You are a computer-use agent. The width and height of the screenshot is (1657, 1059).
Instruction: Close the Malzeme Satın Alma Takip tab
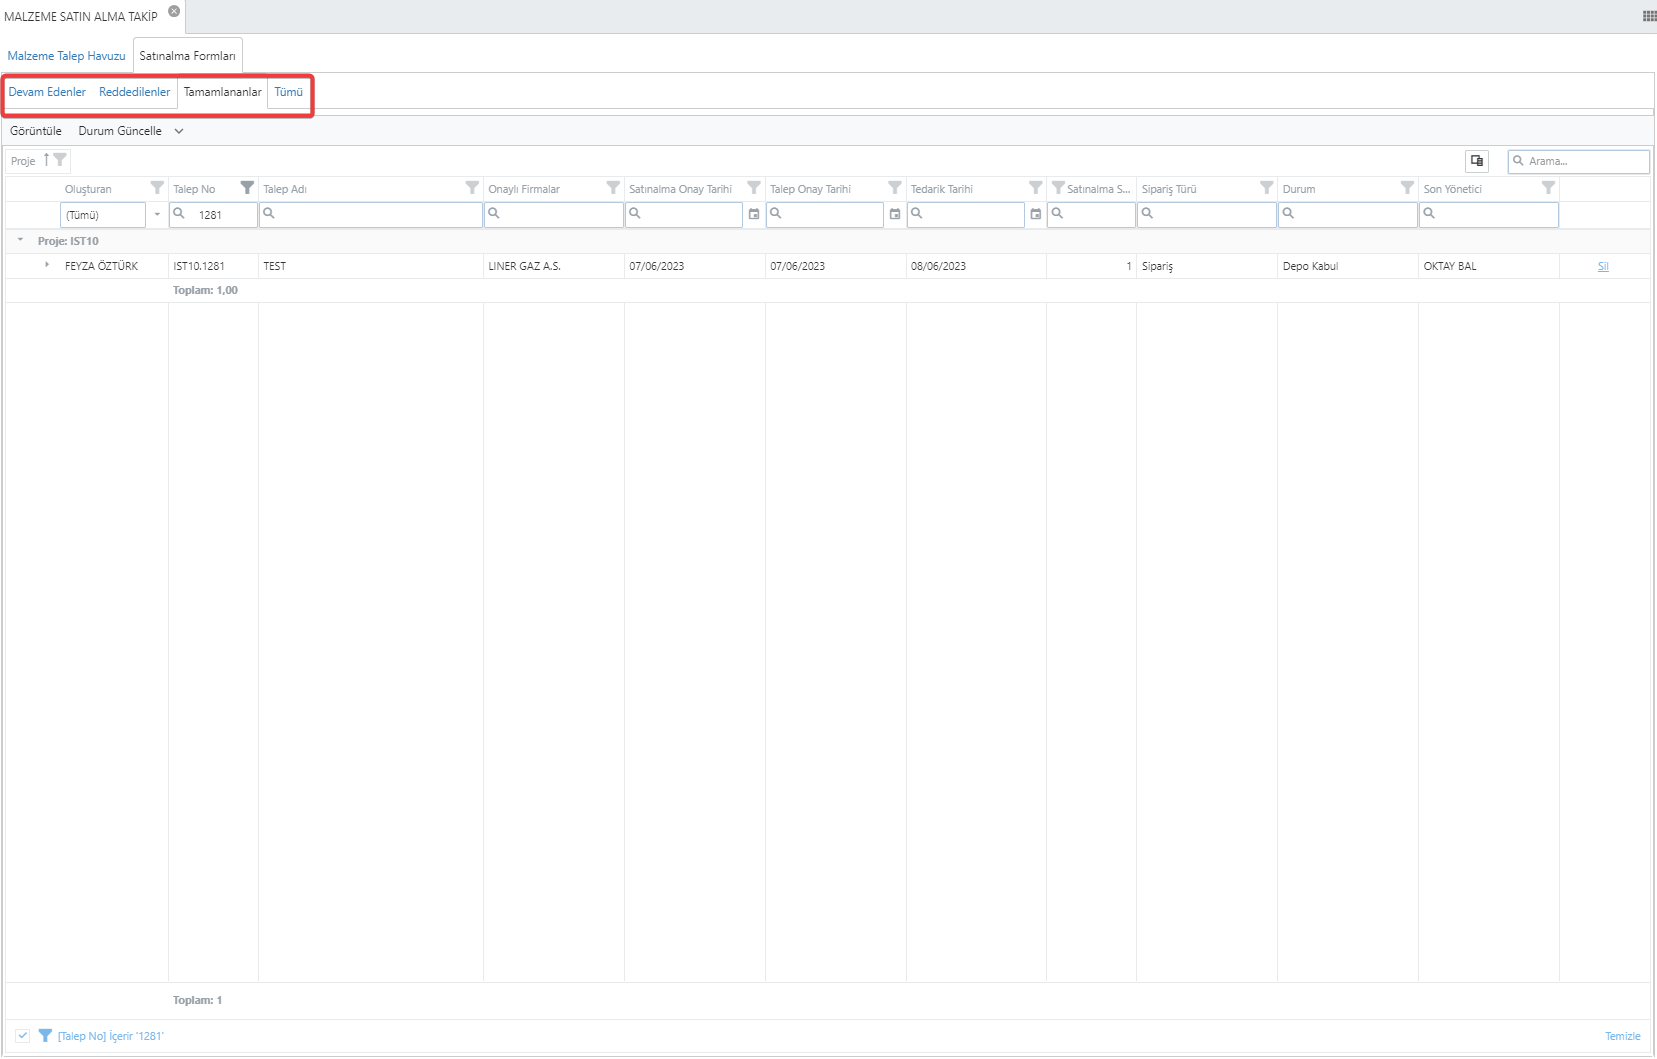pyautogui.click(x=174, y=12)
